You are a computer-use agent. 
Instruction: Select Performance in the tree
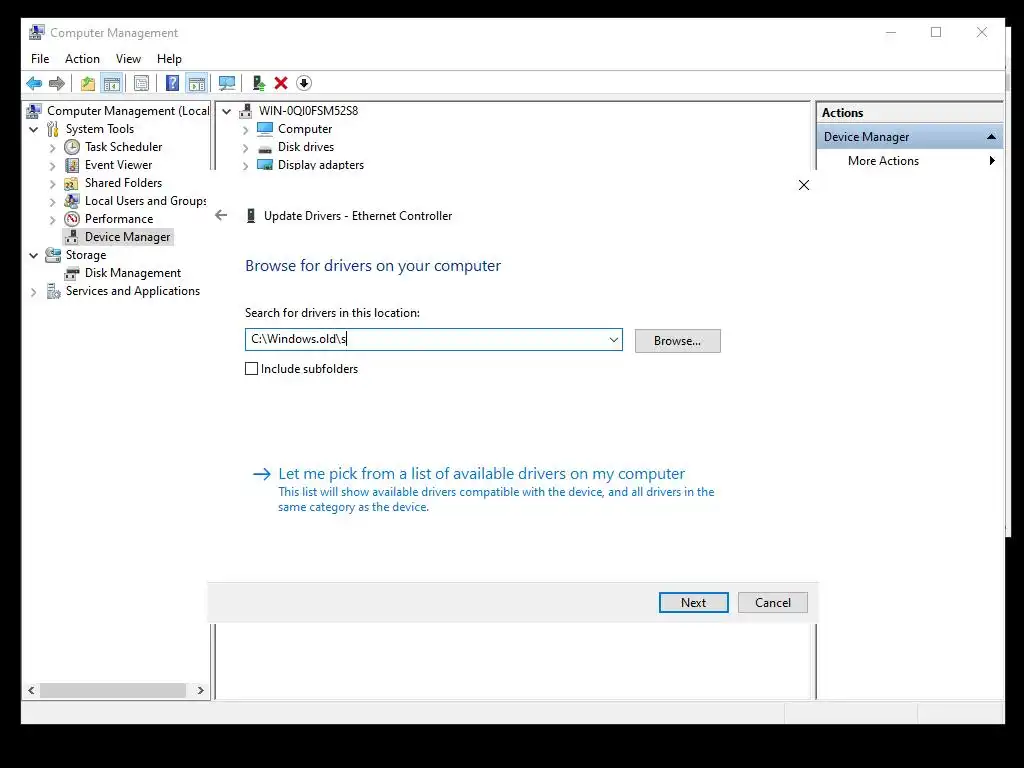point(119,219)
